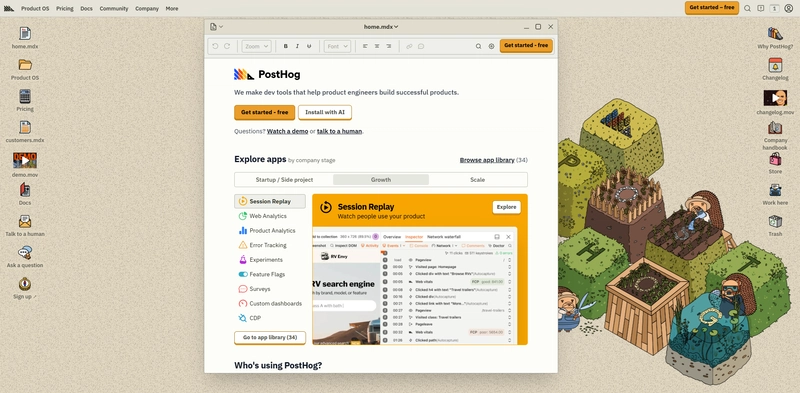Open the chat notification icon in top bar
800x393 pixels.
(761, 8)
